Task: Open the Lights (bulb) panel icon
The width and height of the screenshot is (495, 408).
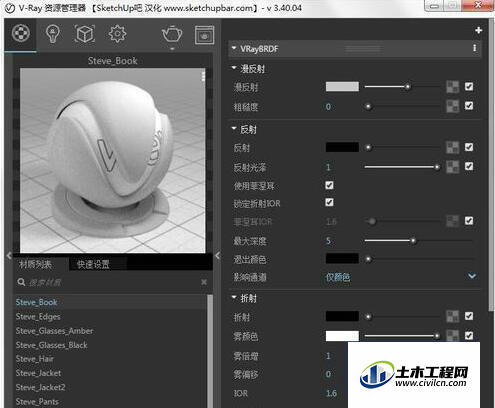Action: coord(53,33)
